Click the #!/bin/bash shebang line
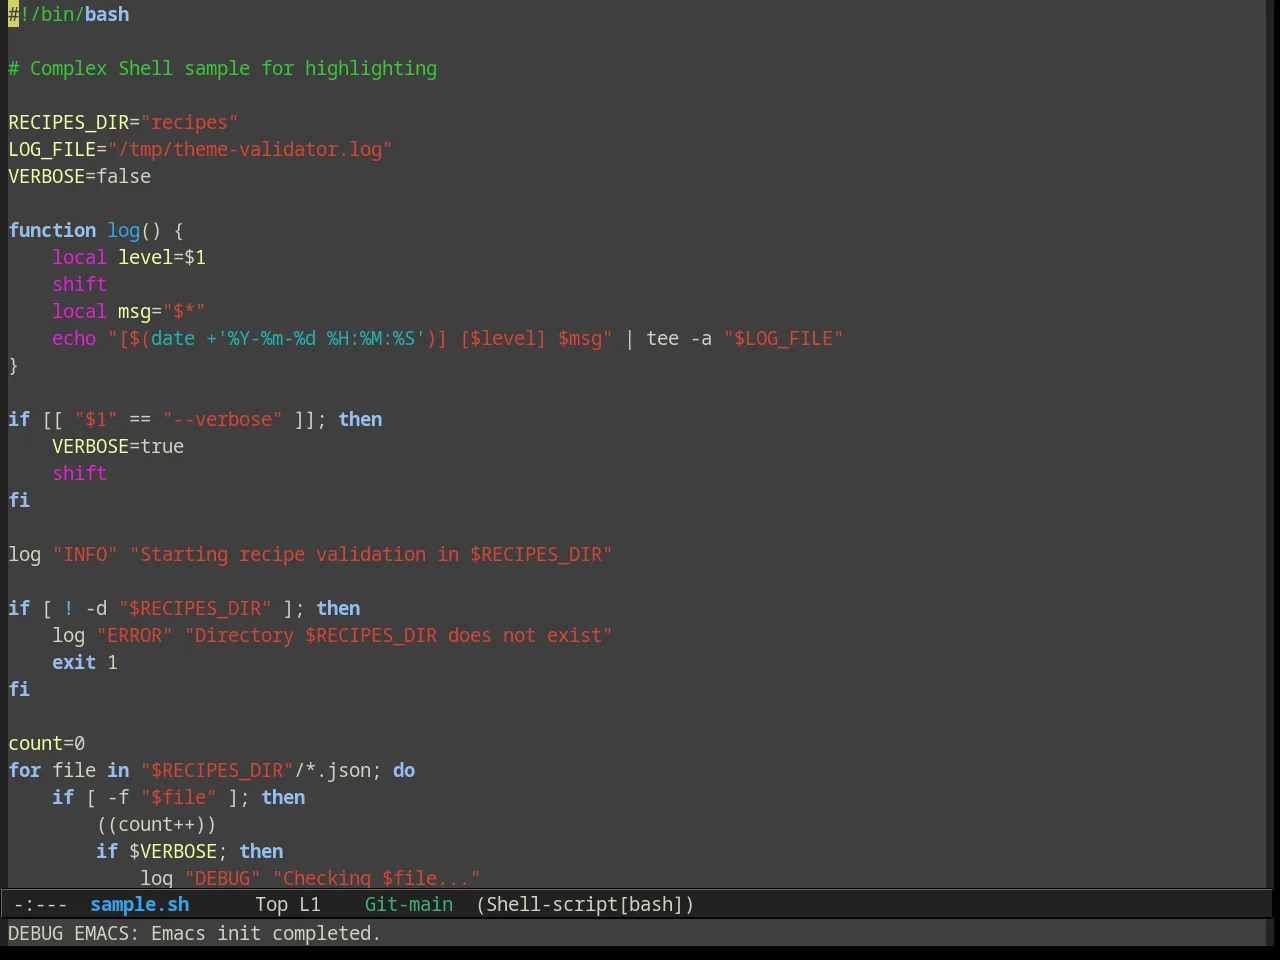 pos(69,14)
